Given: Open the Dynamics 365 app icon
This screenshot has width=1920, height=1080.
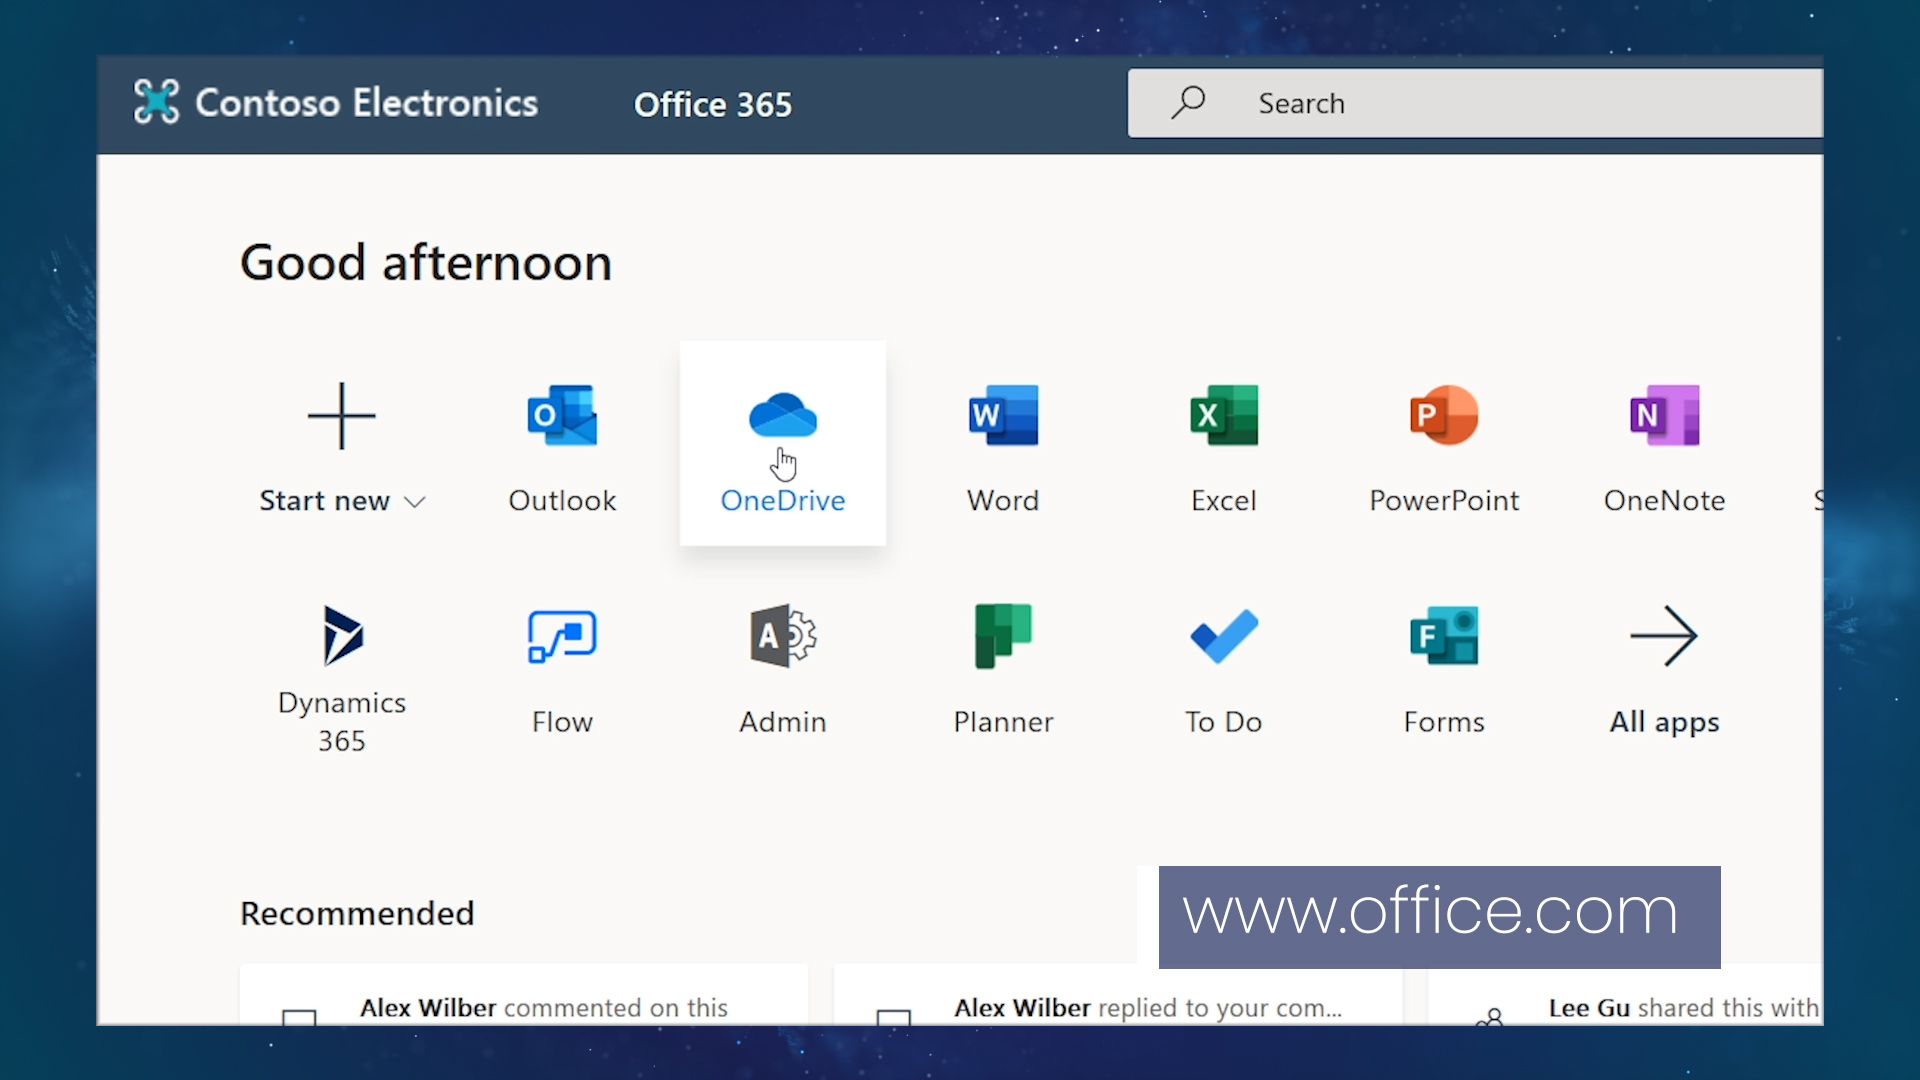Looking at the screenshot, I should pyautogui.click(x=342, y=636).
